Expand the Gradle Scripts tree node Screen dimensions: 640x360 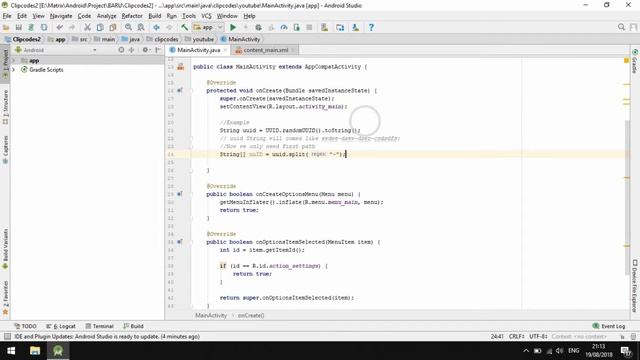tap(14, 70)
